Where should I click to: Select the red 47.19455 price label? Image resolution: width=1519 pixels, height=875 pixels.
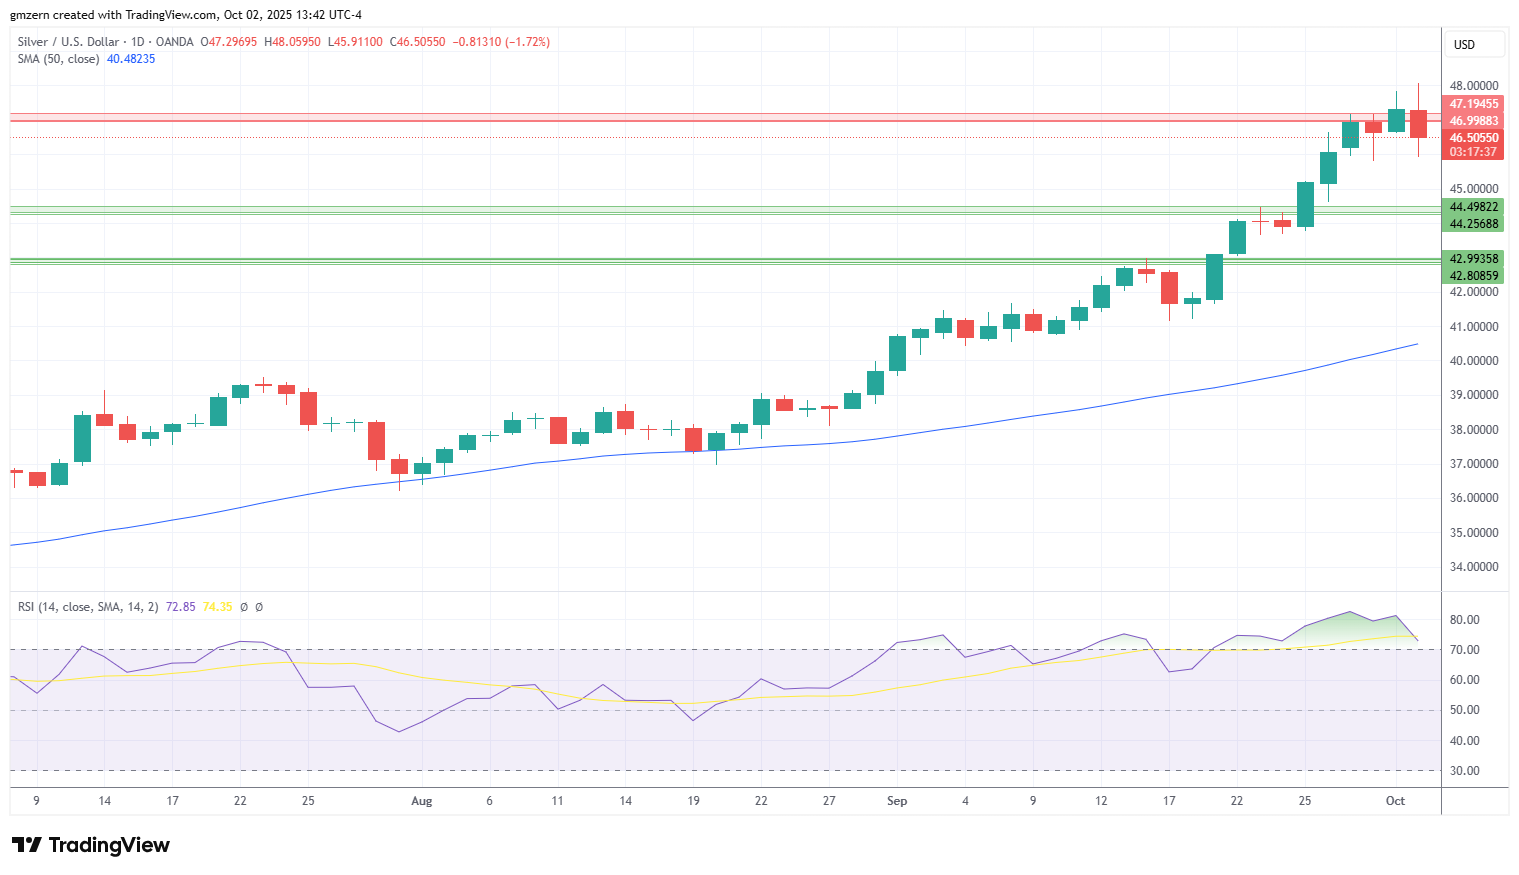pyautogui.click(x=1473, y=104)
